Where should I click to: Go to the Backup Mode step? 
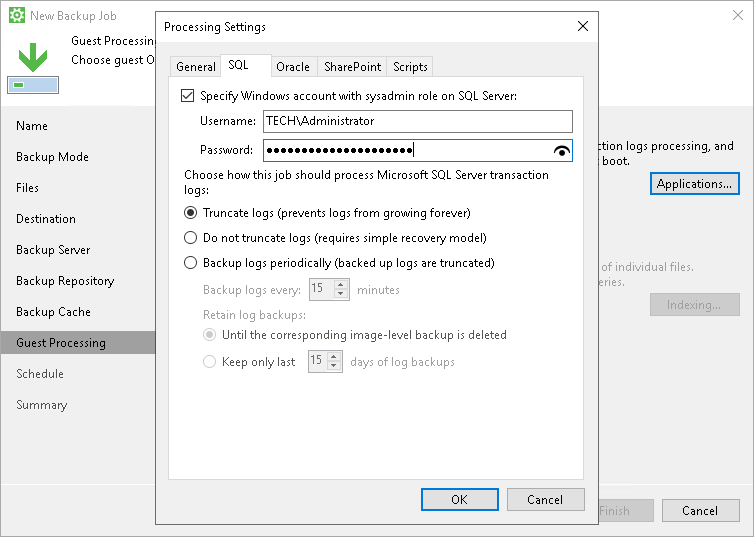tap(52, 157)
